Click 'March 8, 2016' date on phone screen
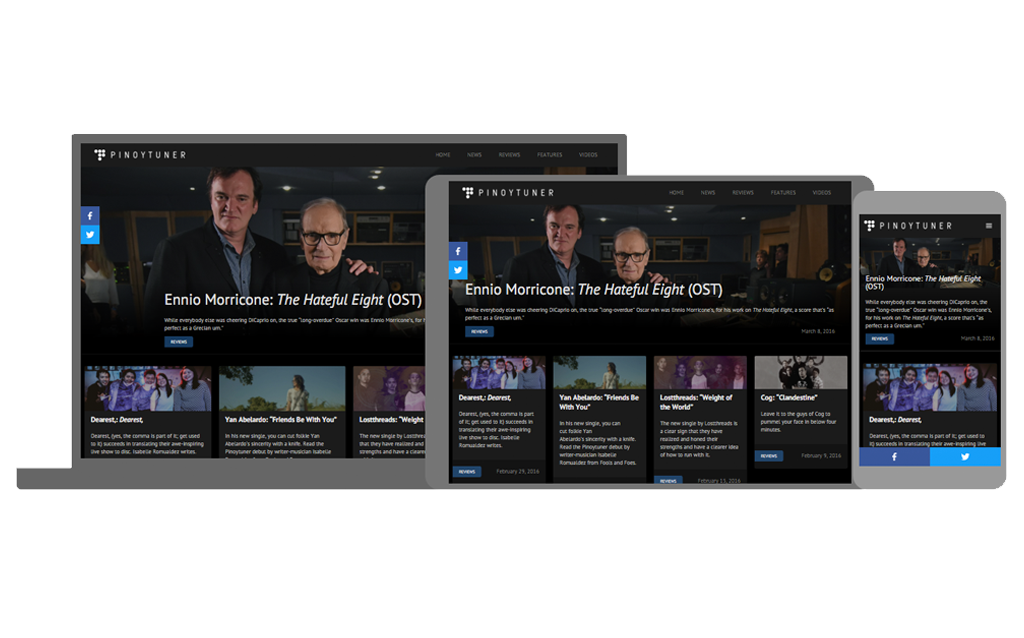 pos(978,339)
